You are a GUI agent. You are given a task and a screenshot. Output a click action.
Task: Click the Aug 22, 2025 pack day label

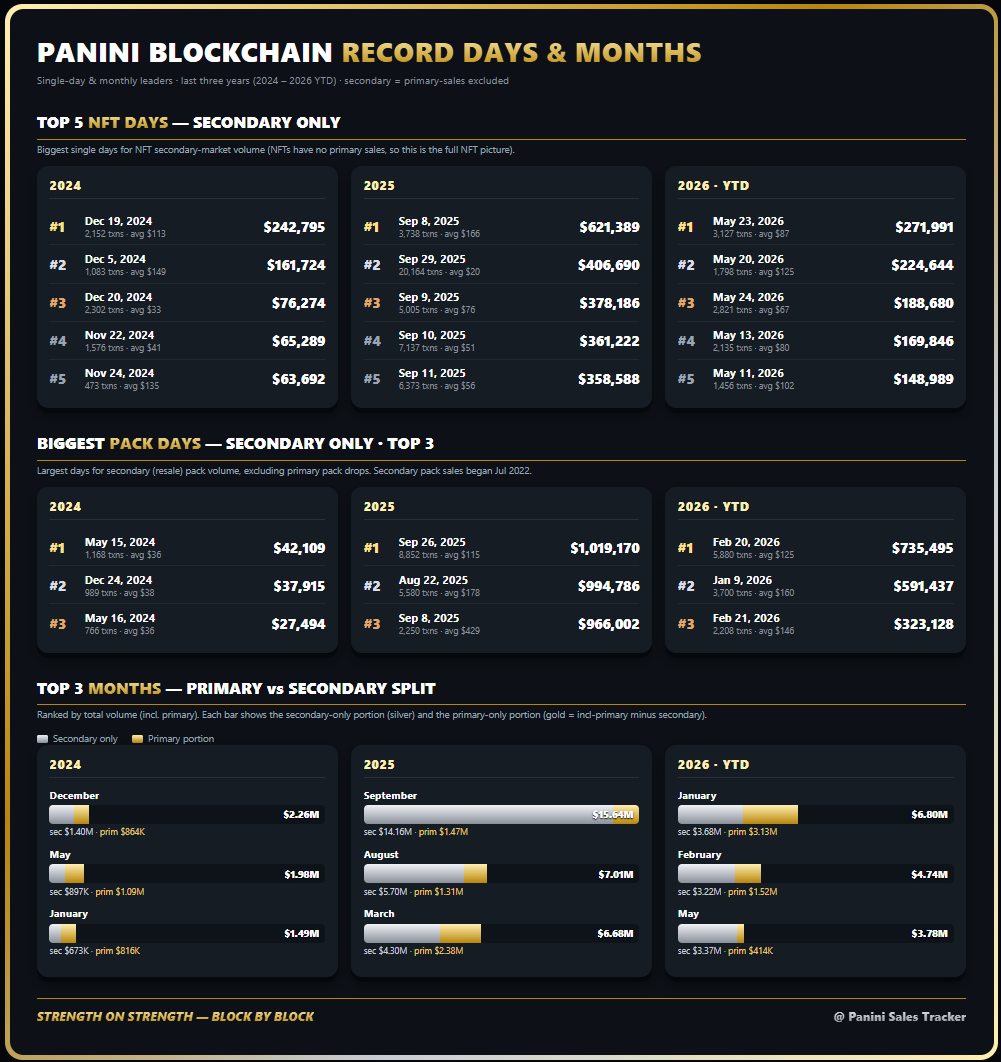click(x=433, y=580)
